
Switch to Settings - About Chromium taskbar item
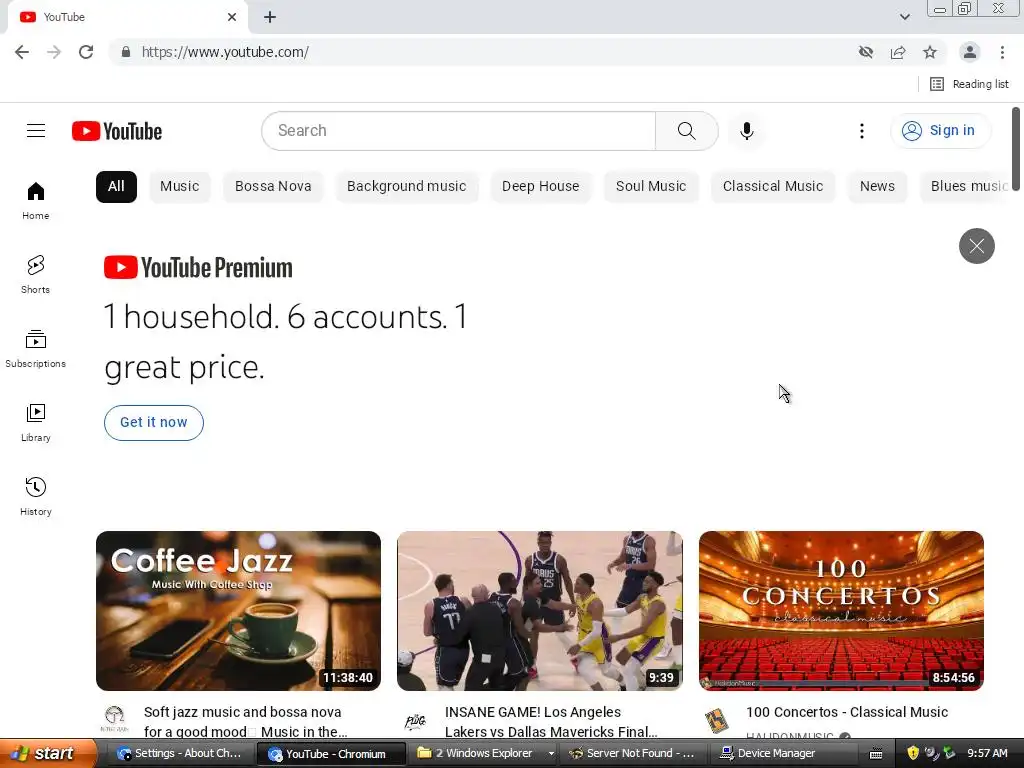[180, 754]
